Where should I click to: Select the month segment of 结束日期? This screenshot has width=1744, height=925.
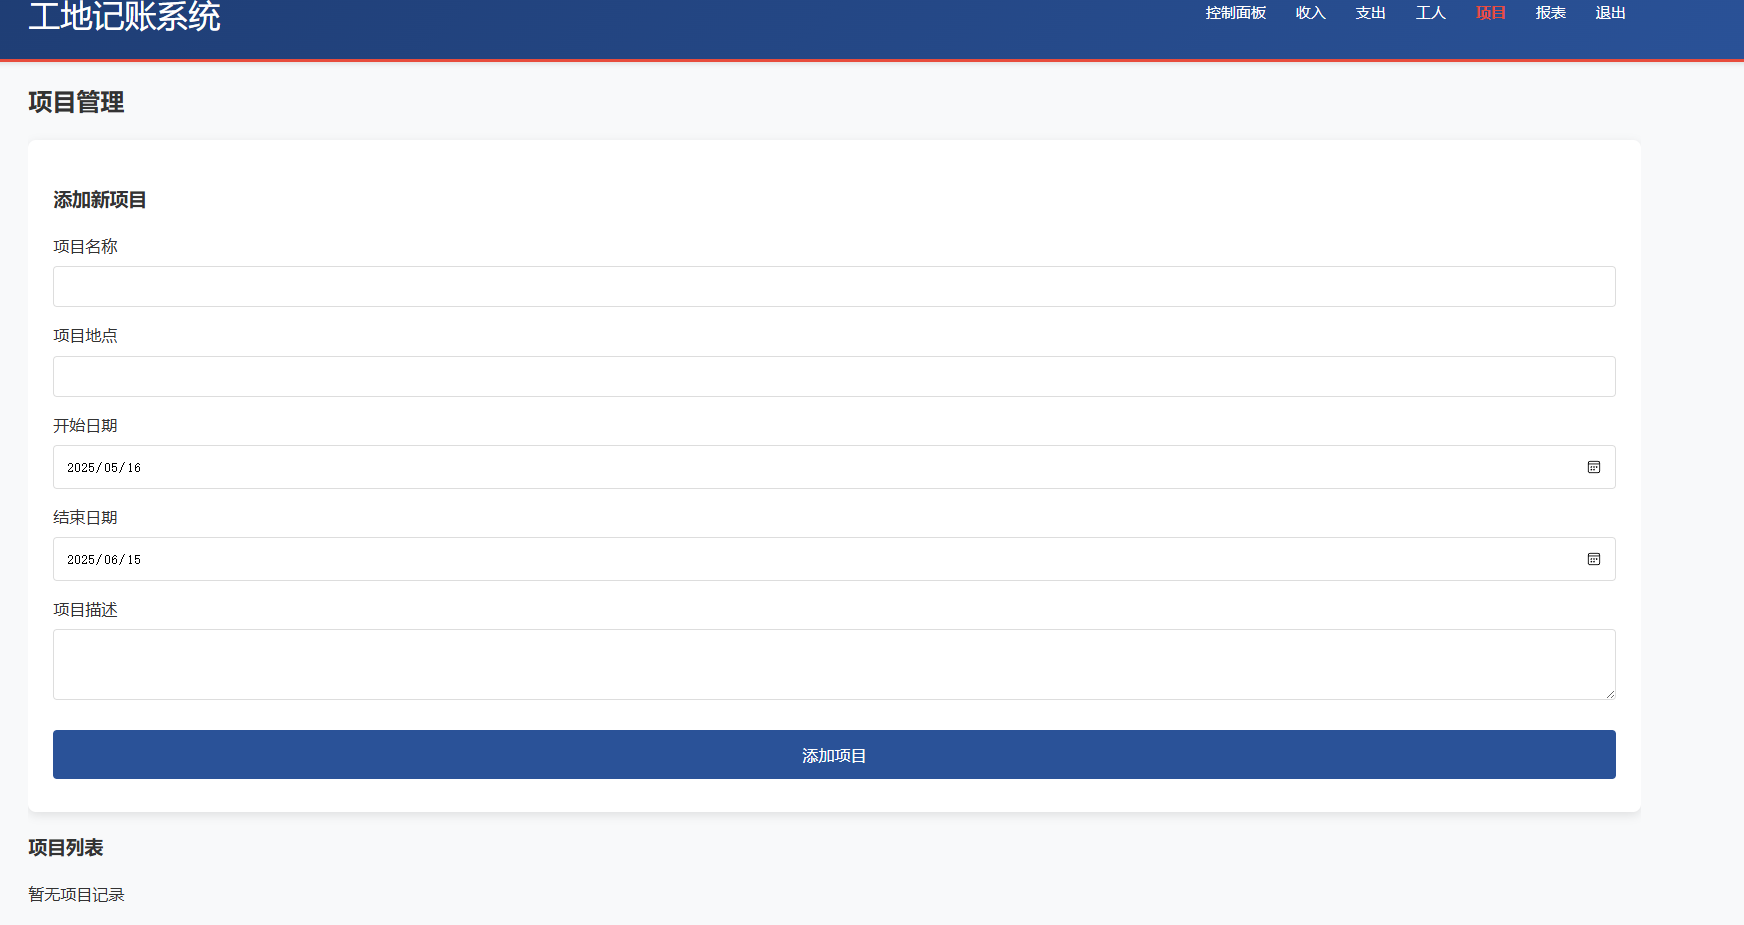[111, 560]
